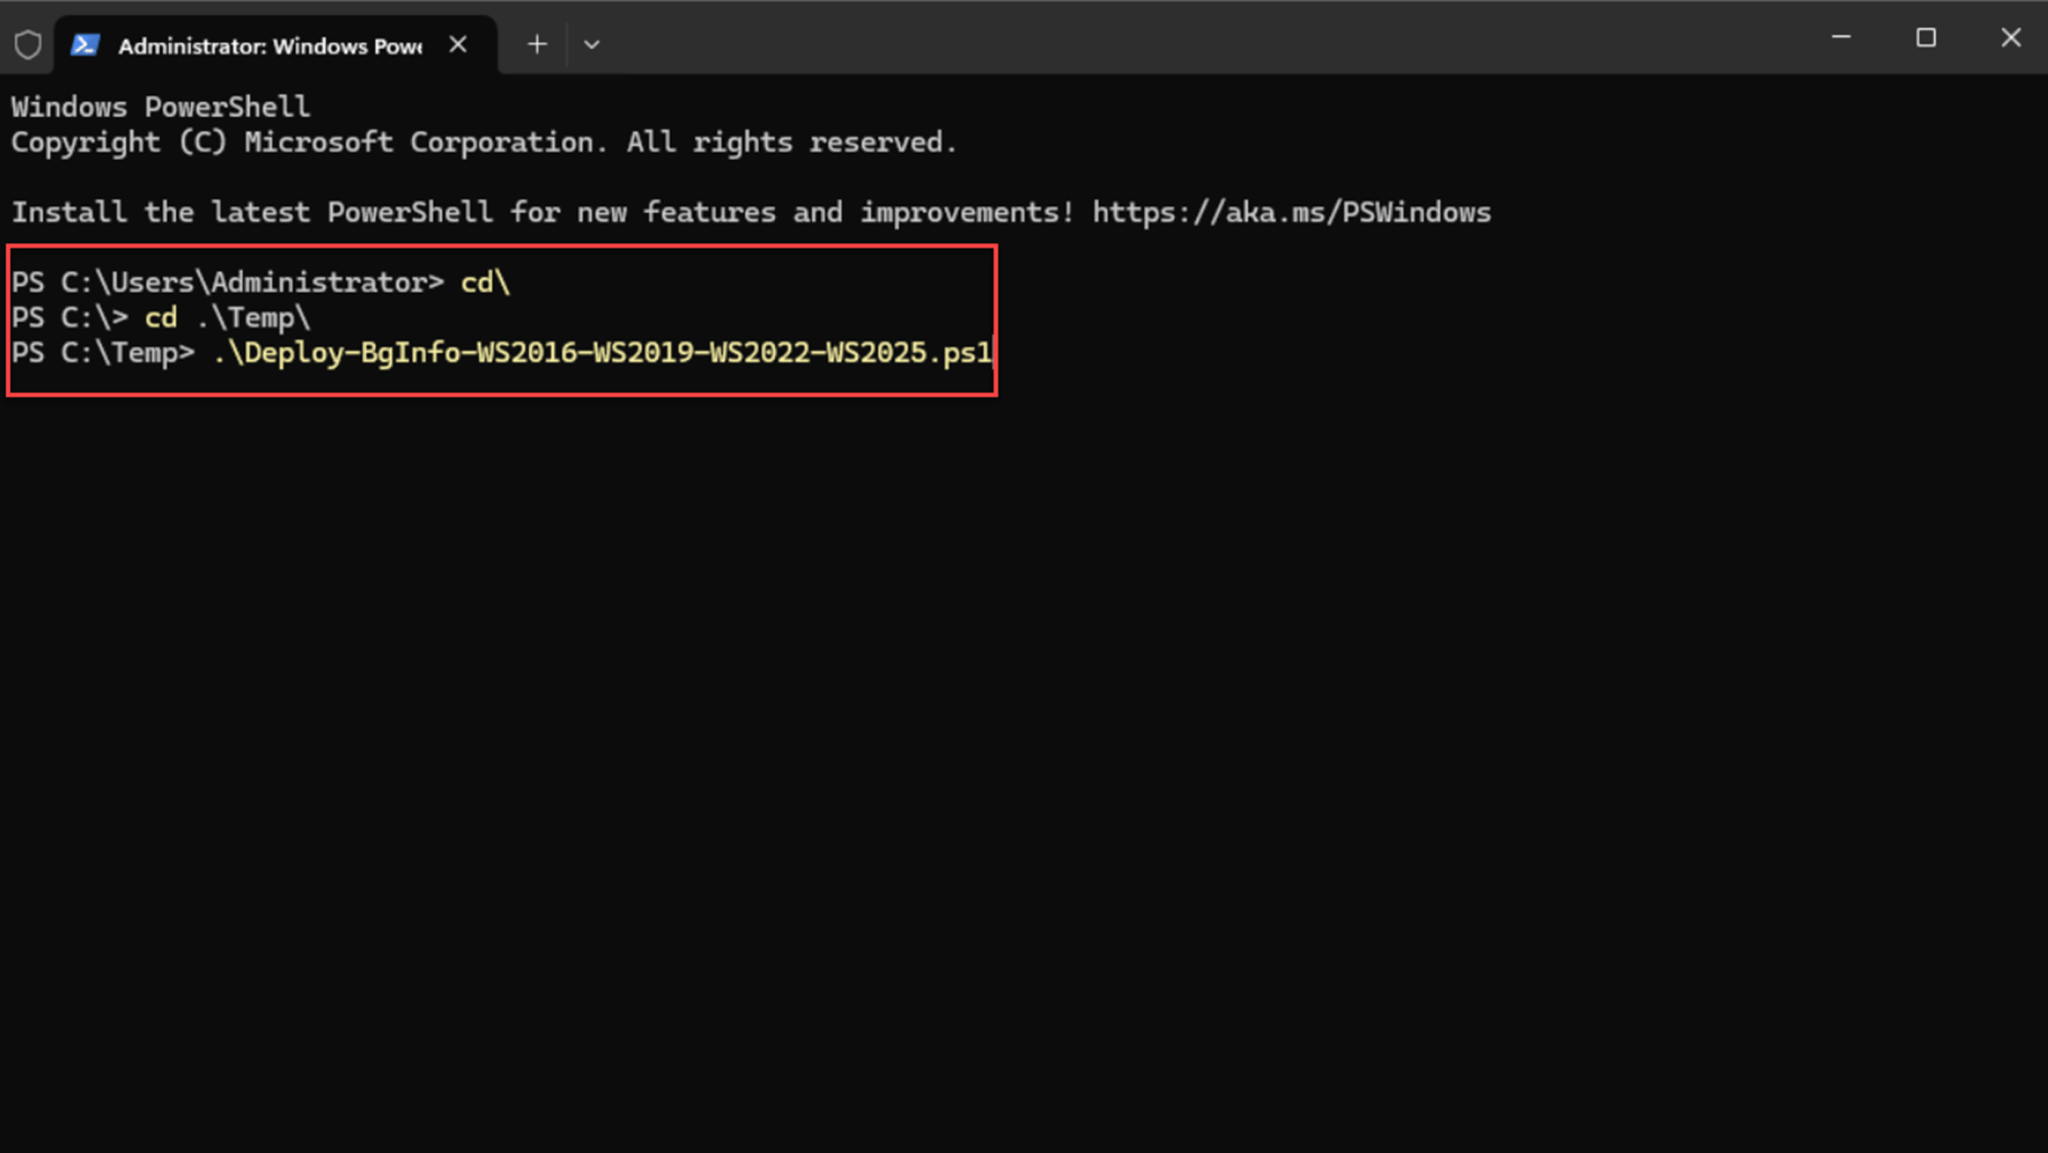Click the Deploy-BgInfo script command text

(602, 353)
